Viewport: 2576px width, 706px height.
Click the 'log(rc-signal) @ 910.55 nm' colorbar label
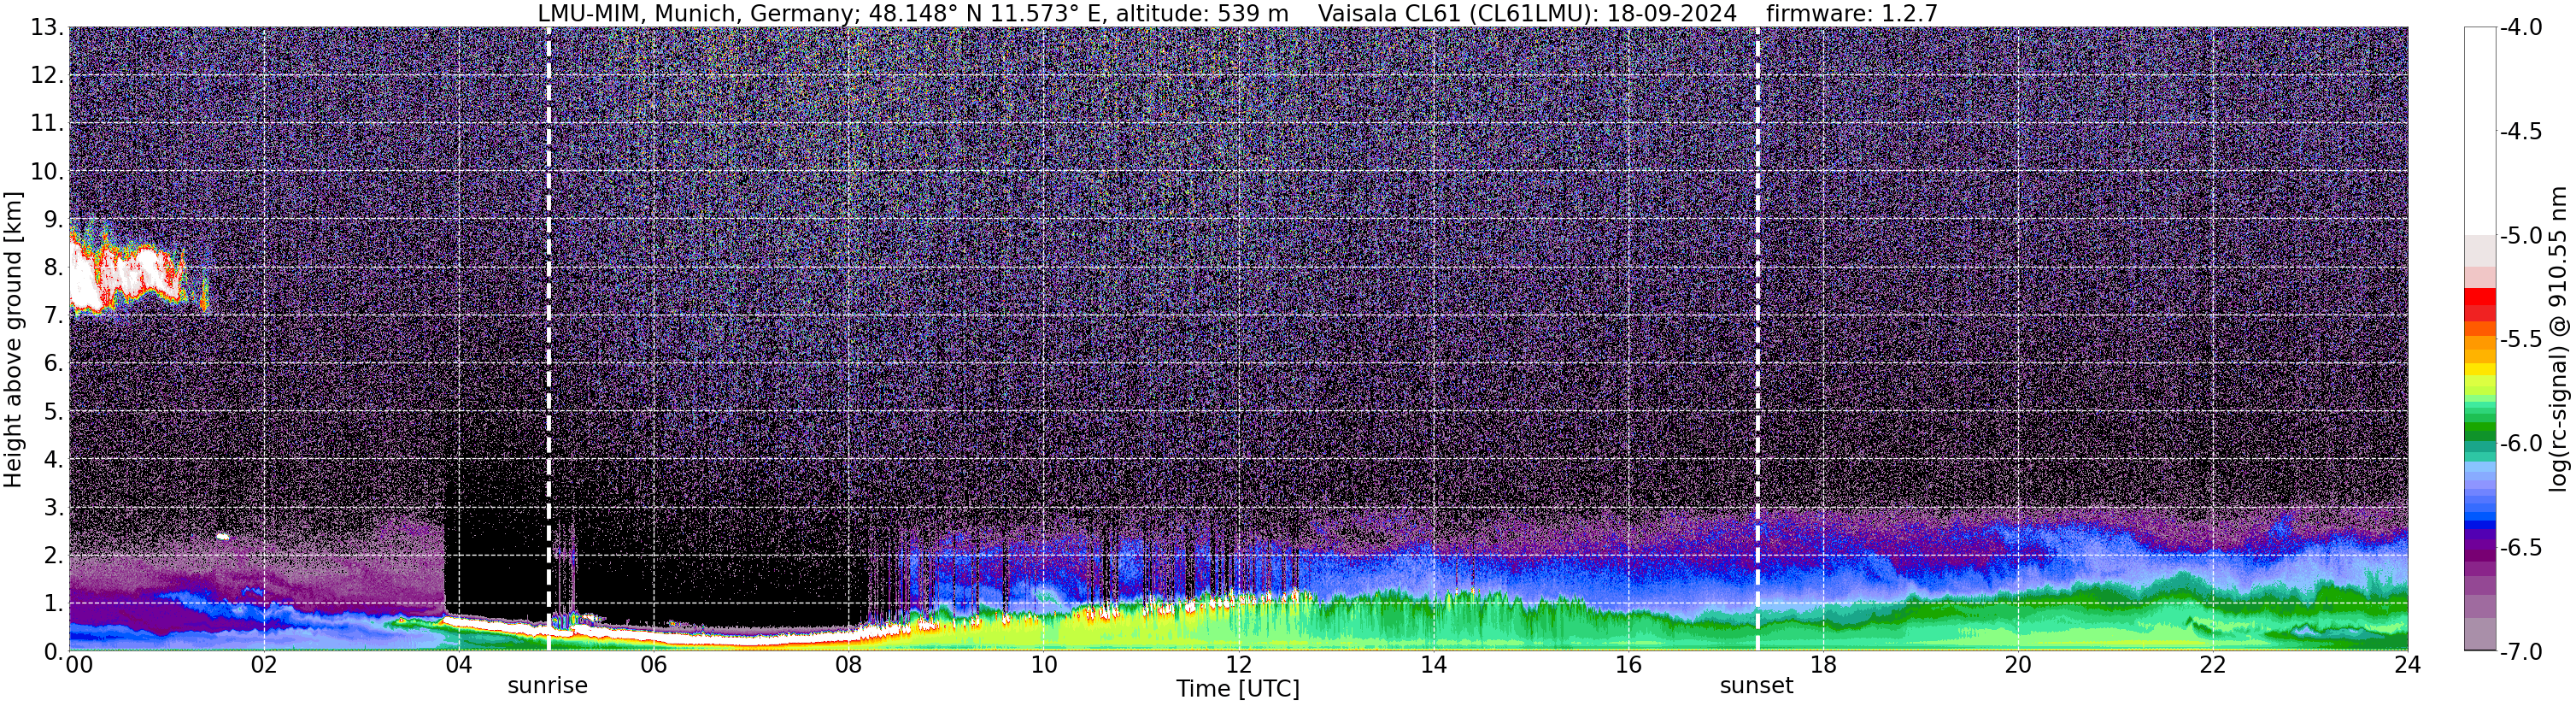[x=2558, y=339]
